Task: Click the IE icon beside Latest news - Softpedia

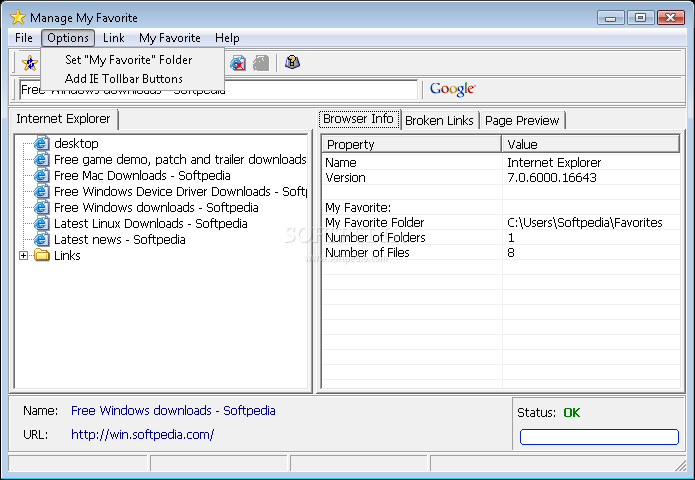Action: [41, 239]
